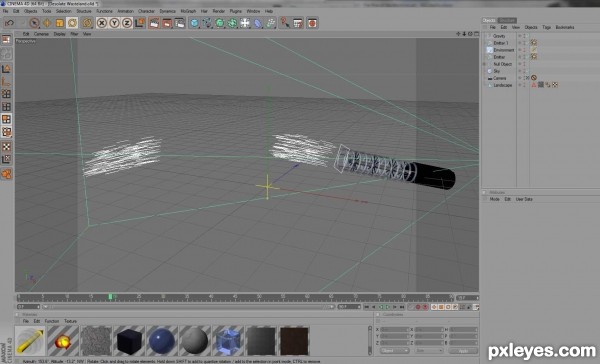Open the Render menu
Viewport: 600px width, 364px height.
[218, 11]
